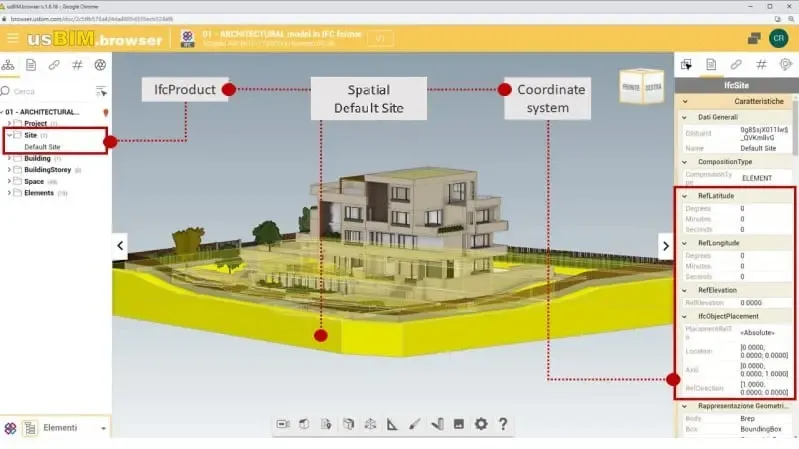Collapse the Site tree node
This screenshot has width=799, height=449.
9,135
